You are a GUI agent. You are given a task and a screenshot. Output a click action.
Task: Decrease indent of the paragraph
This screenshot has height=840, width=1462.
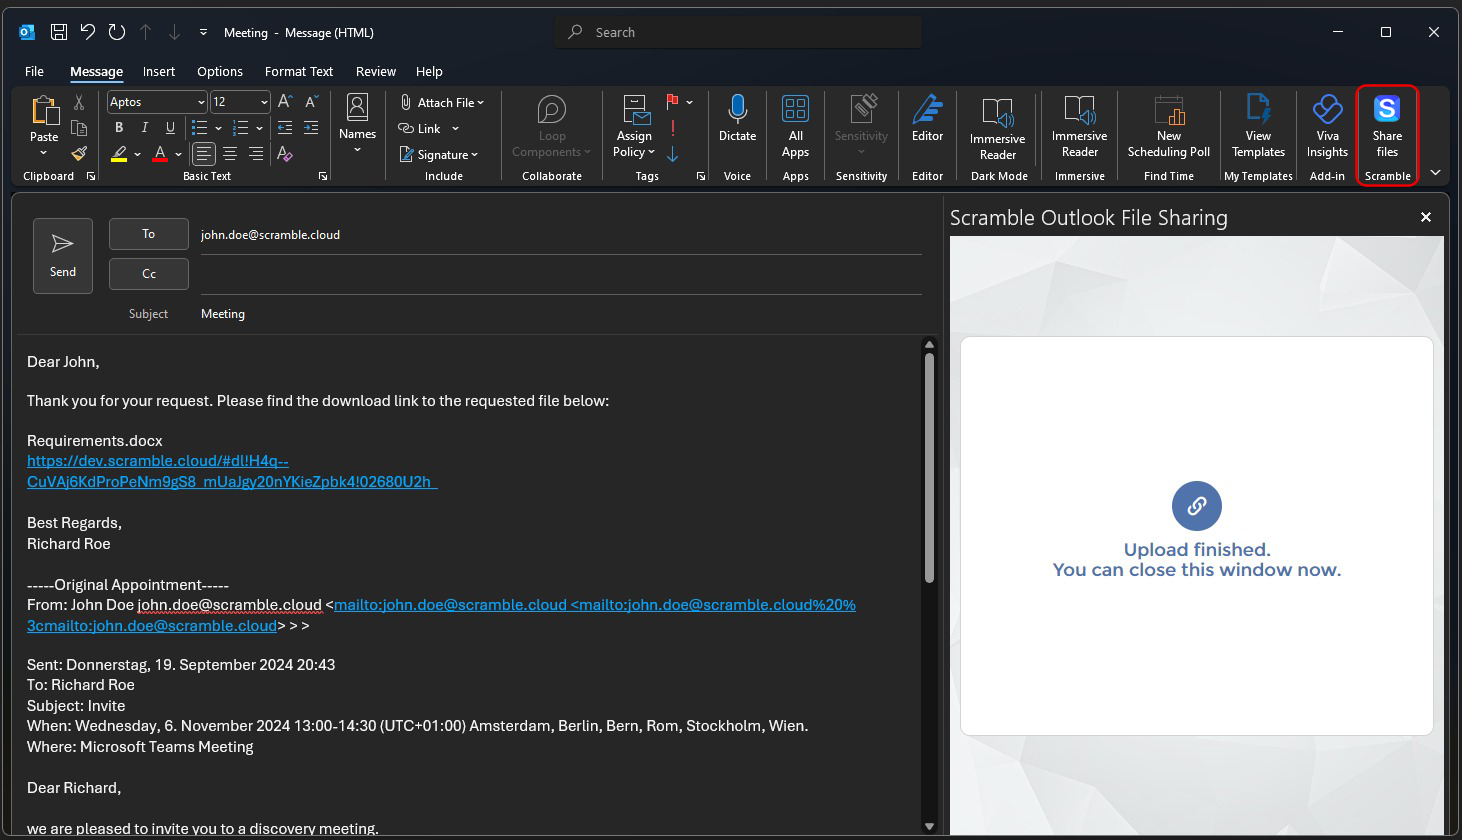(x=285, y=128)
